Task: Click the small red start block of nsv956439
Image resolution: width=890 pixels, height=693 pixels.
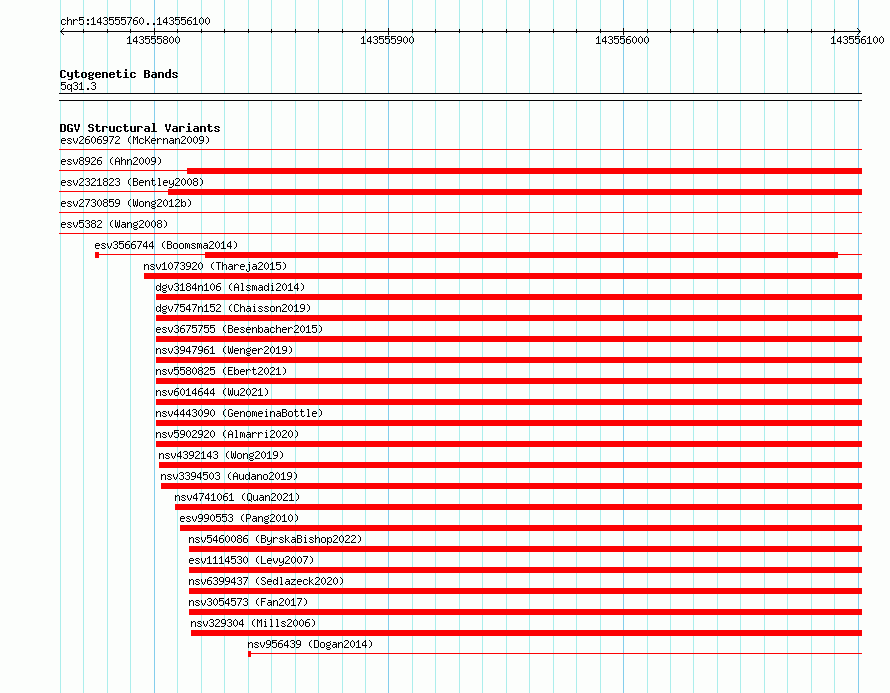Action: click(x=250, y=654)
